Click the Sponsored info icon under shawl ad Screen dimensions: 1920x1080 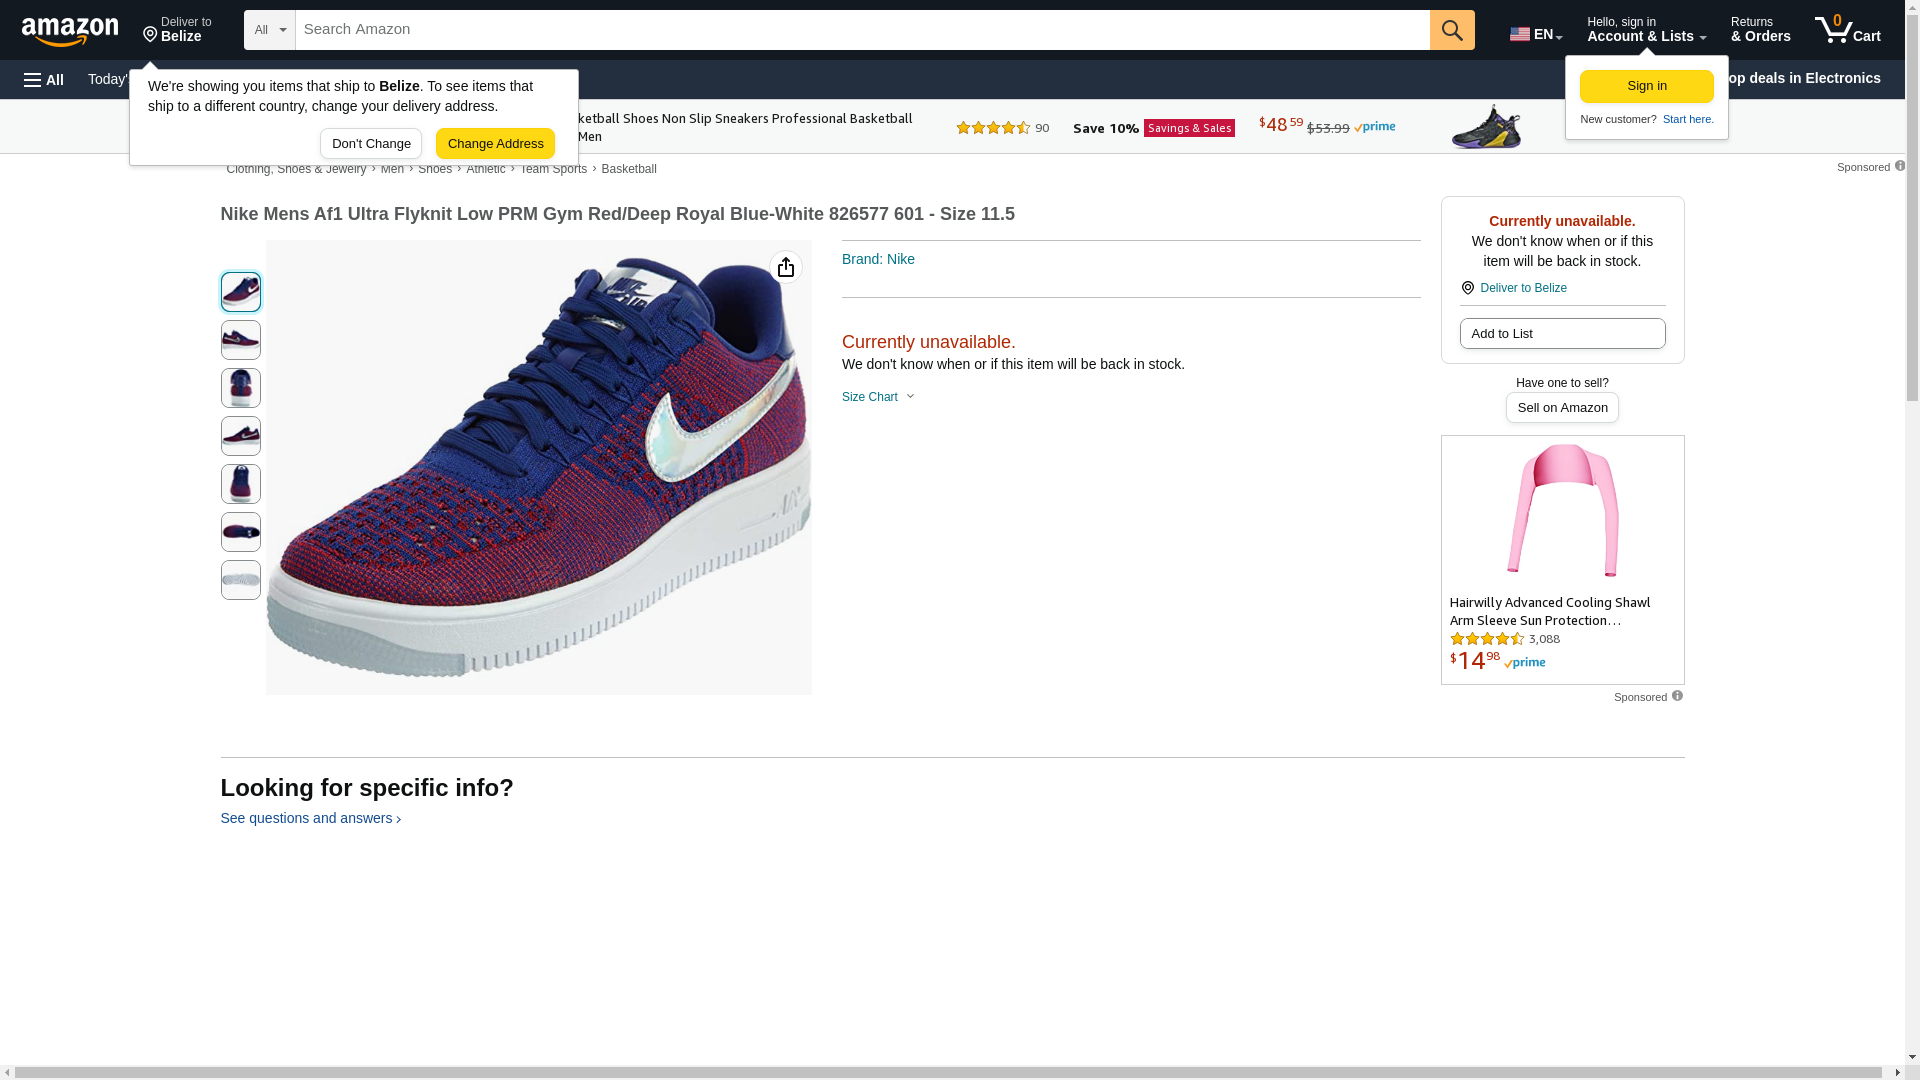point(1677,696)
